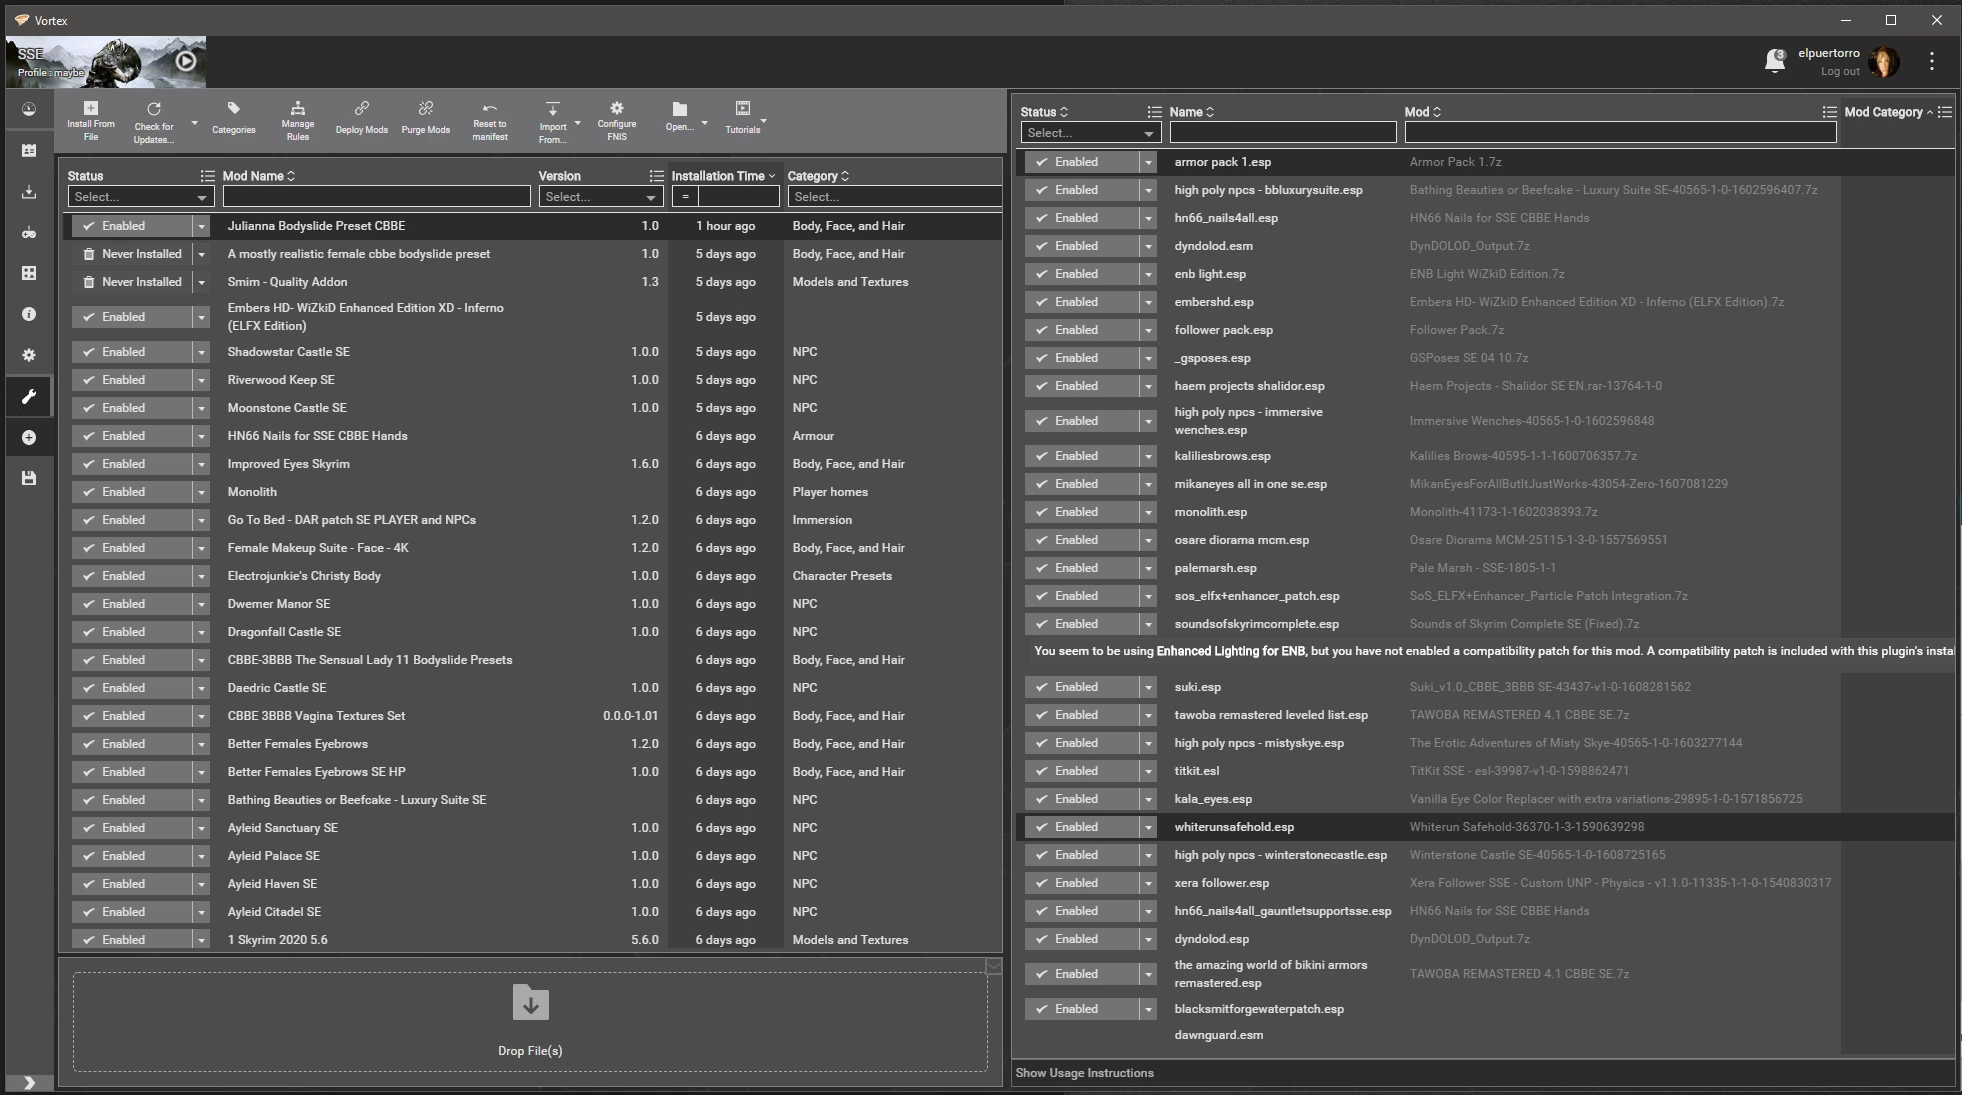Open the mods Status filter Select dropdown
1962x1095 pixels.
pos(140,197)
